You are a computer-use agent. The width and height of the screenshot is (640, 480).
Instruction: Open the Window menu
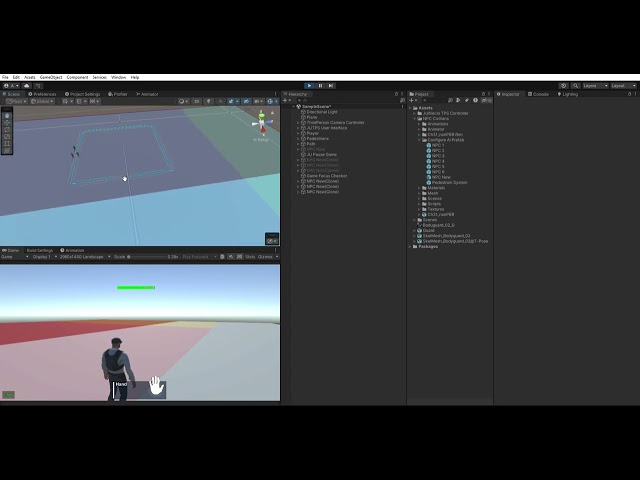click(x=118, y=77)
